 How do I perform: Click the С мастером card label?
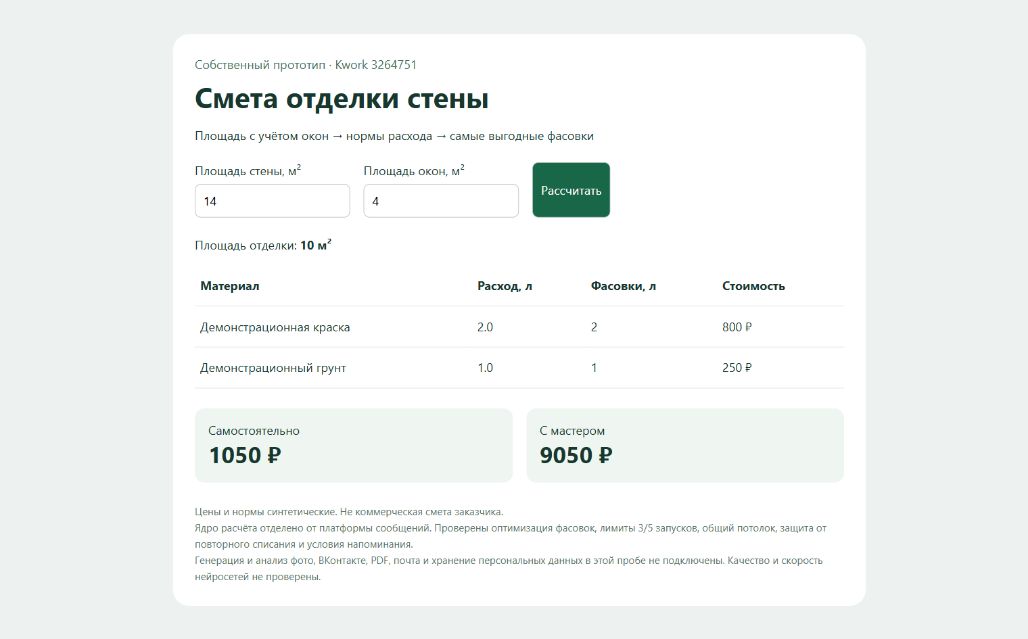(572, 431)
